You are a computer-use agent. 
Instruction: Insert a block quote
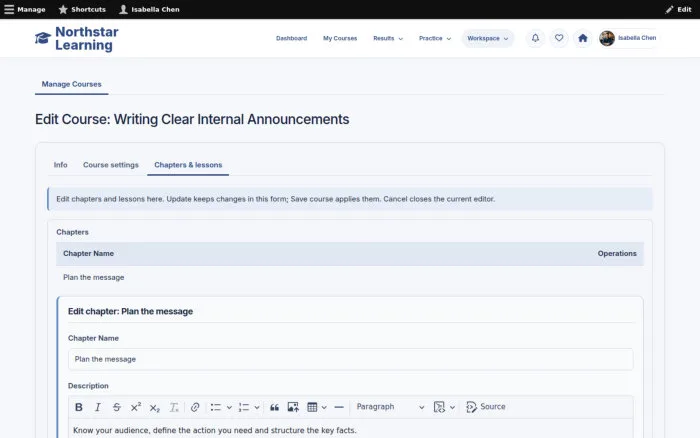click(274, 407)
